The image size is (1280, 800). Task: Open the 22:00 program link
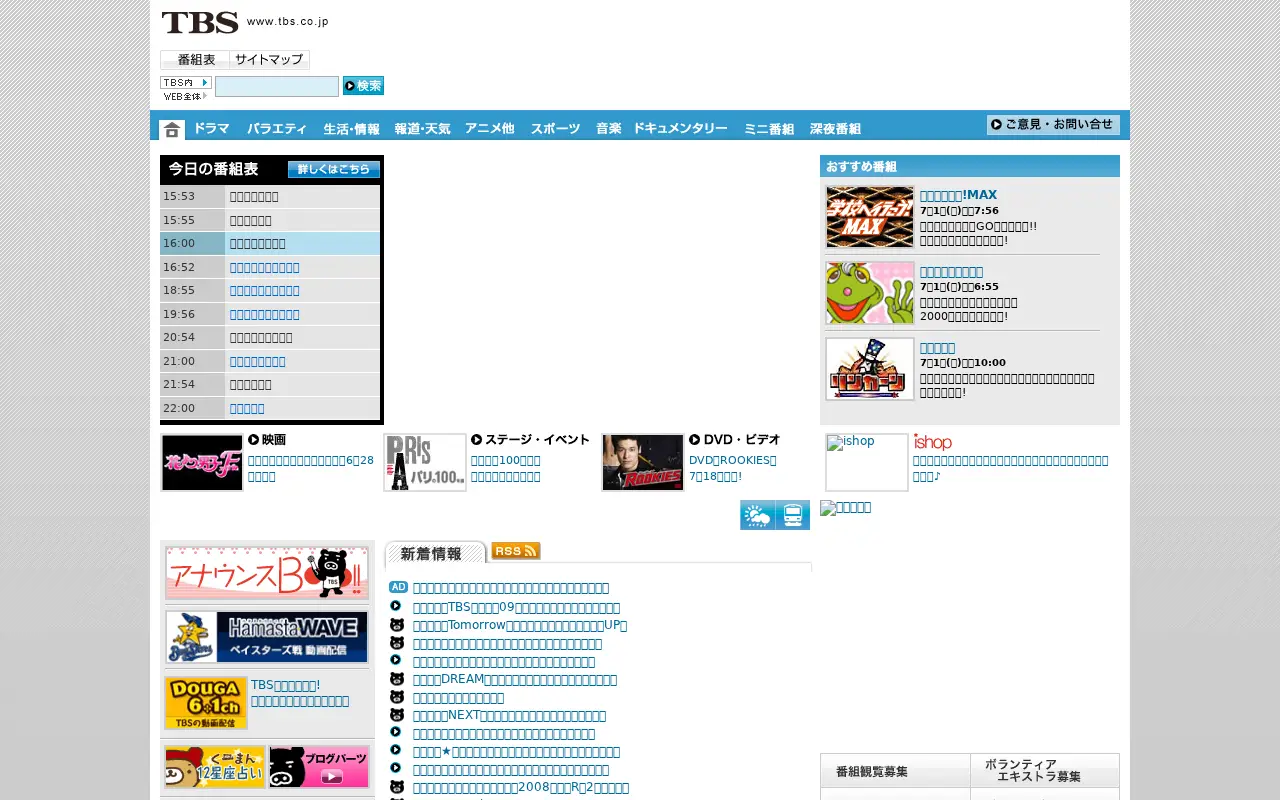(x=247, y=408)
